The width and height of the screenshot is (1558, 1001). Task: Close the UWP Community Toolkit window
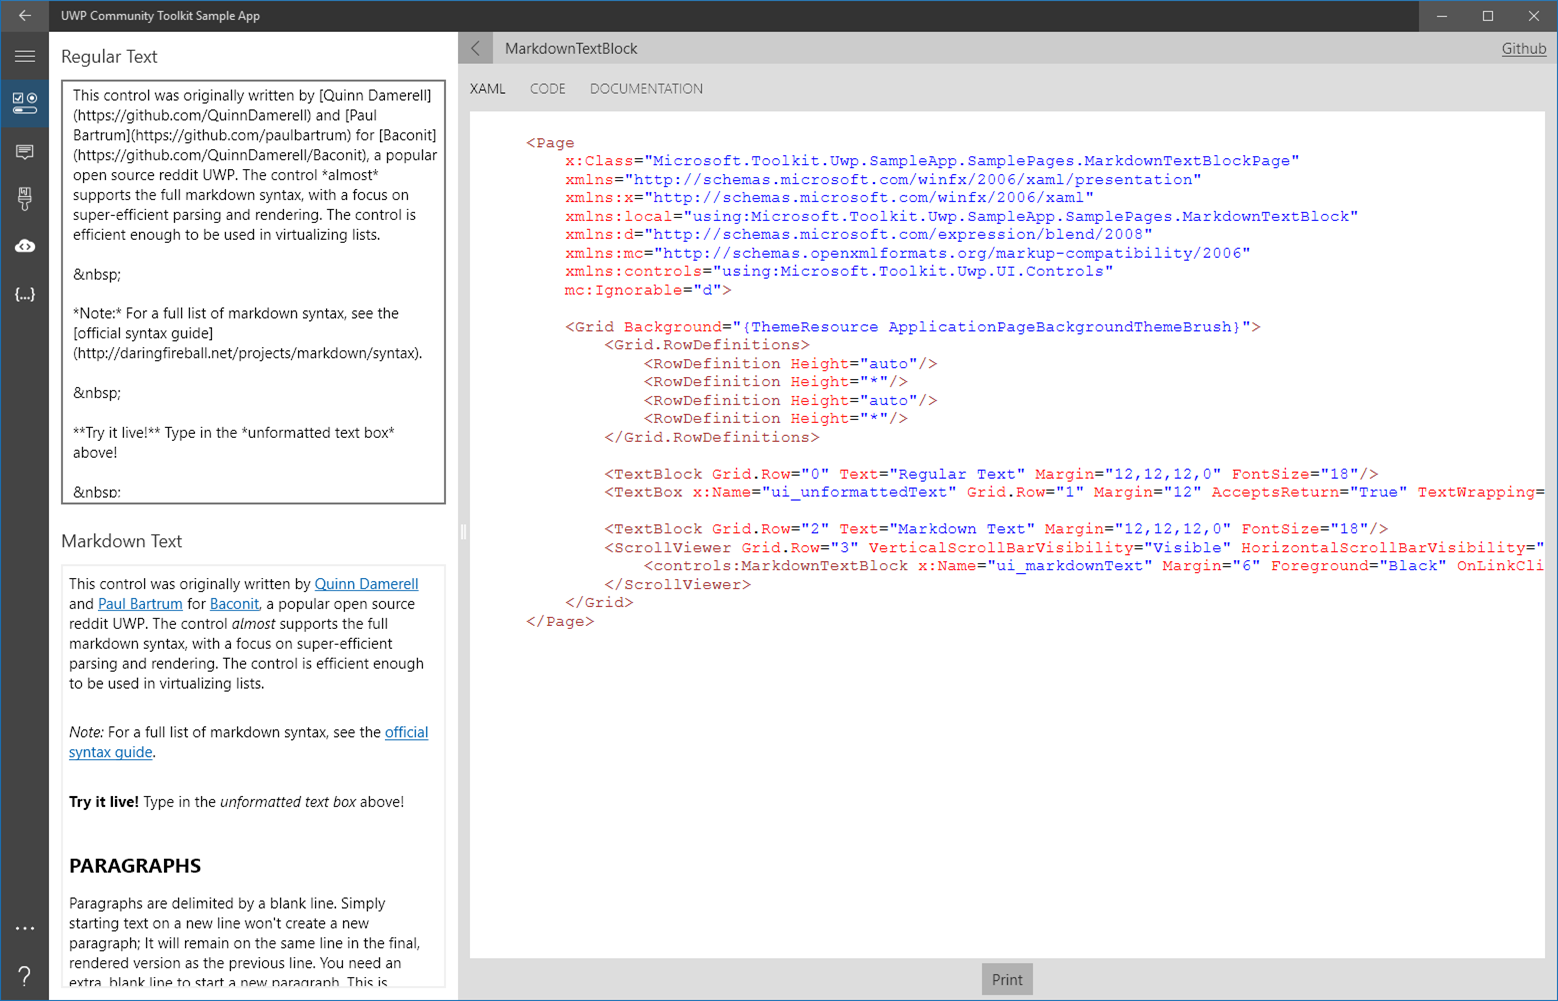[1534, 16]
